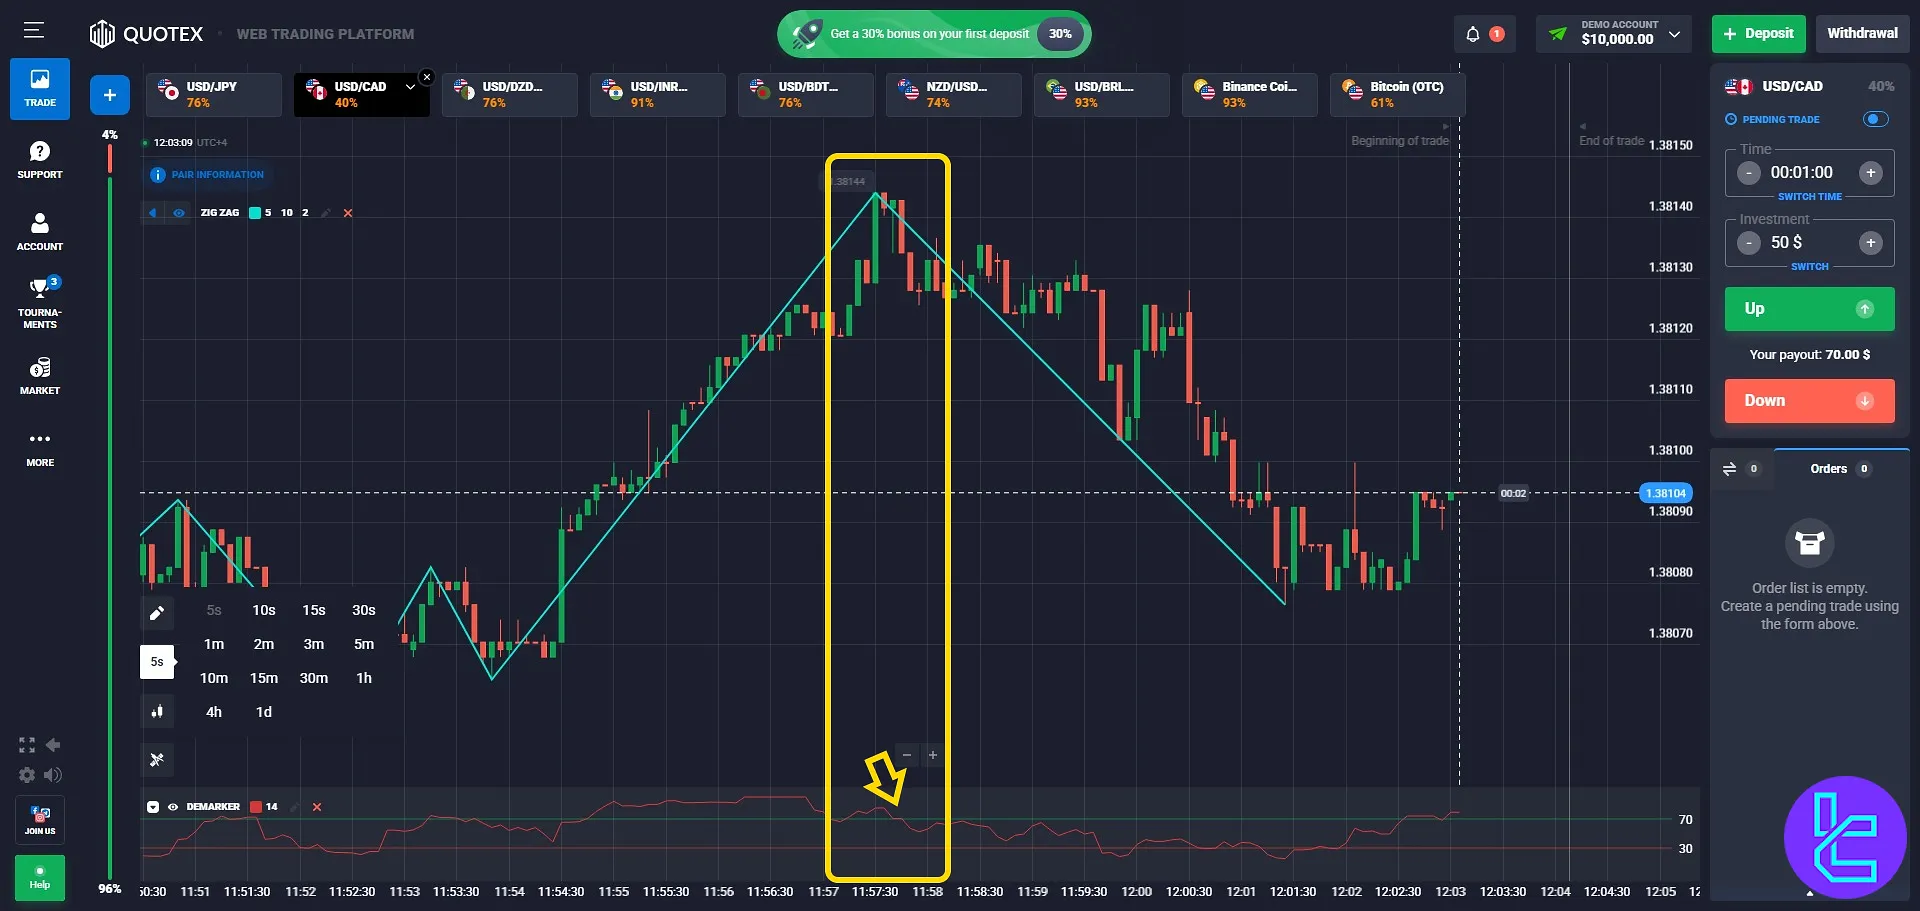Open the settings gear

pos(27,775)
